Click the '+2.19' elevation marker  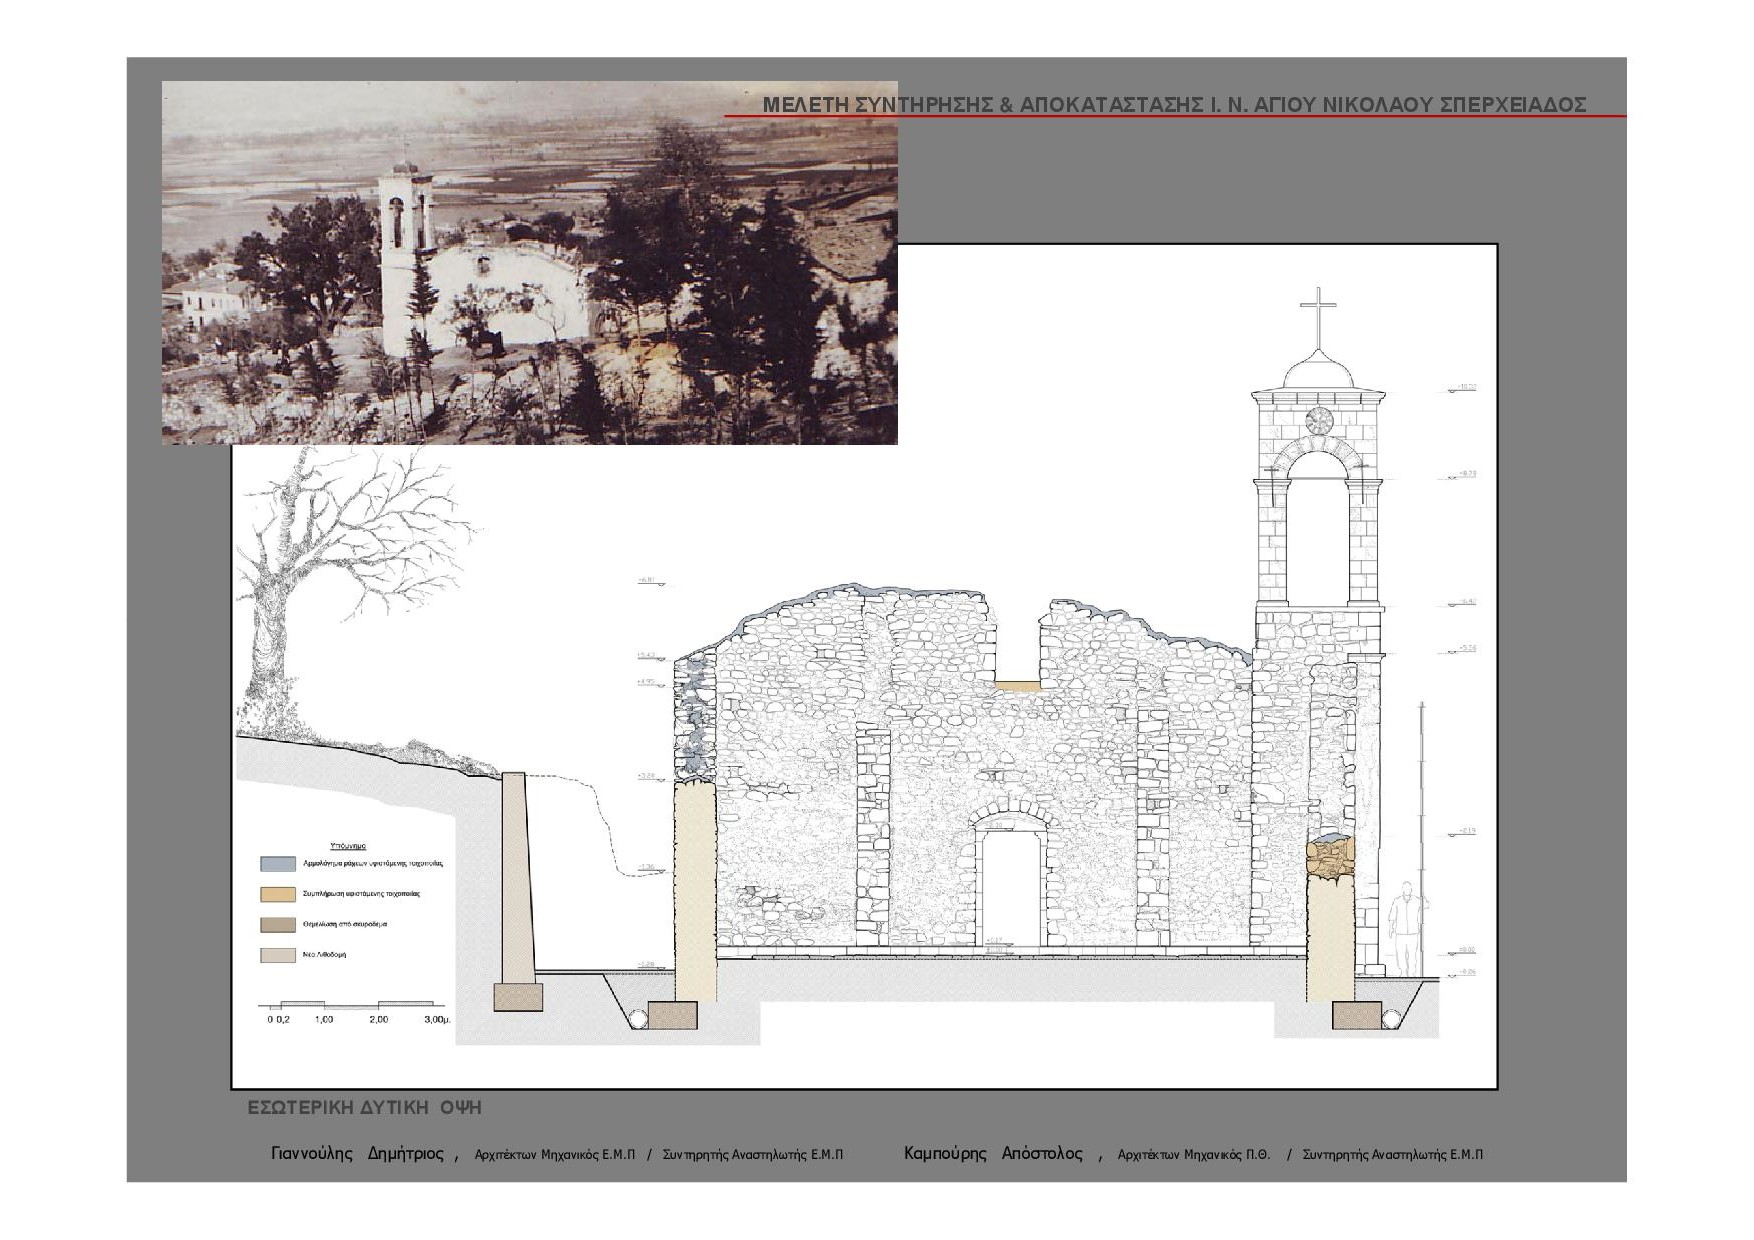[1462, 832]
